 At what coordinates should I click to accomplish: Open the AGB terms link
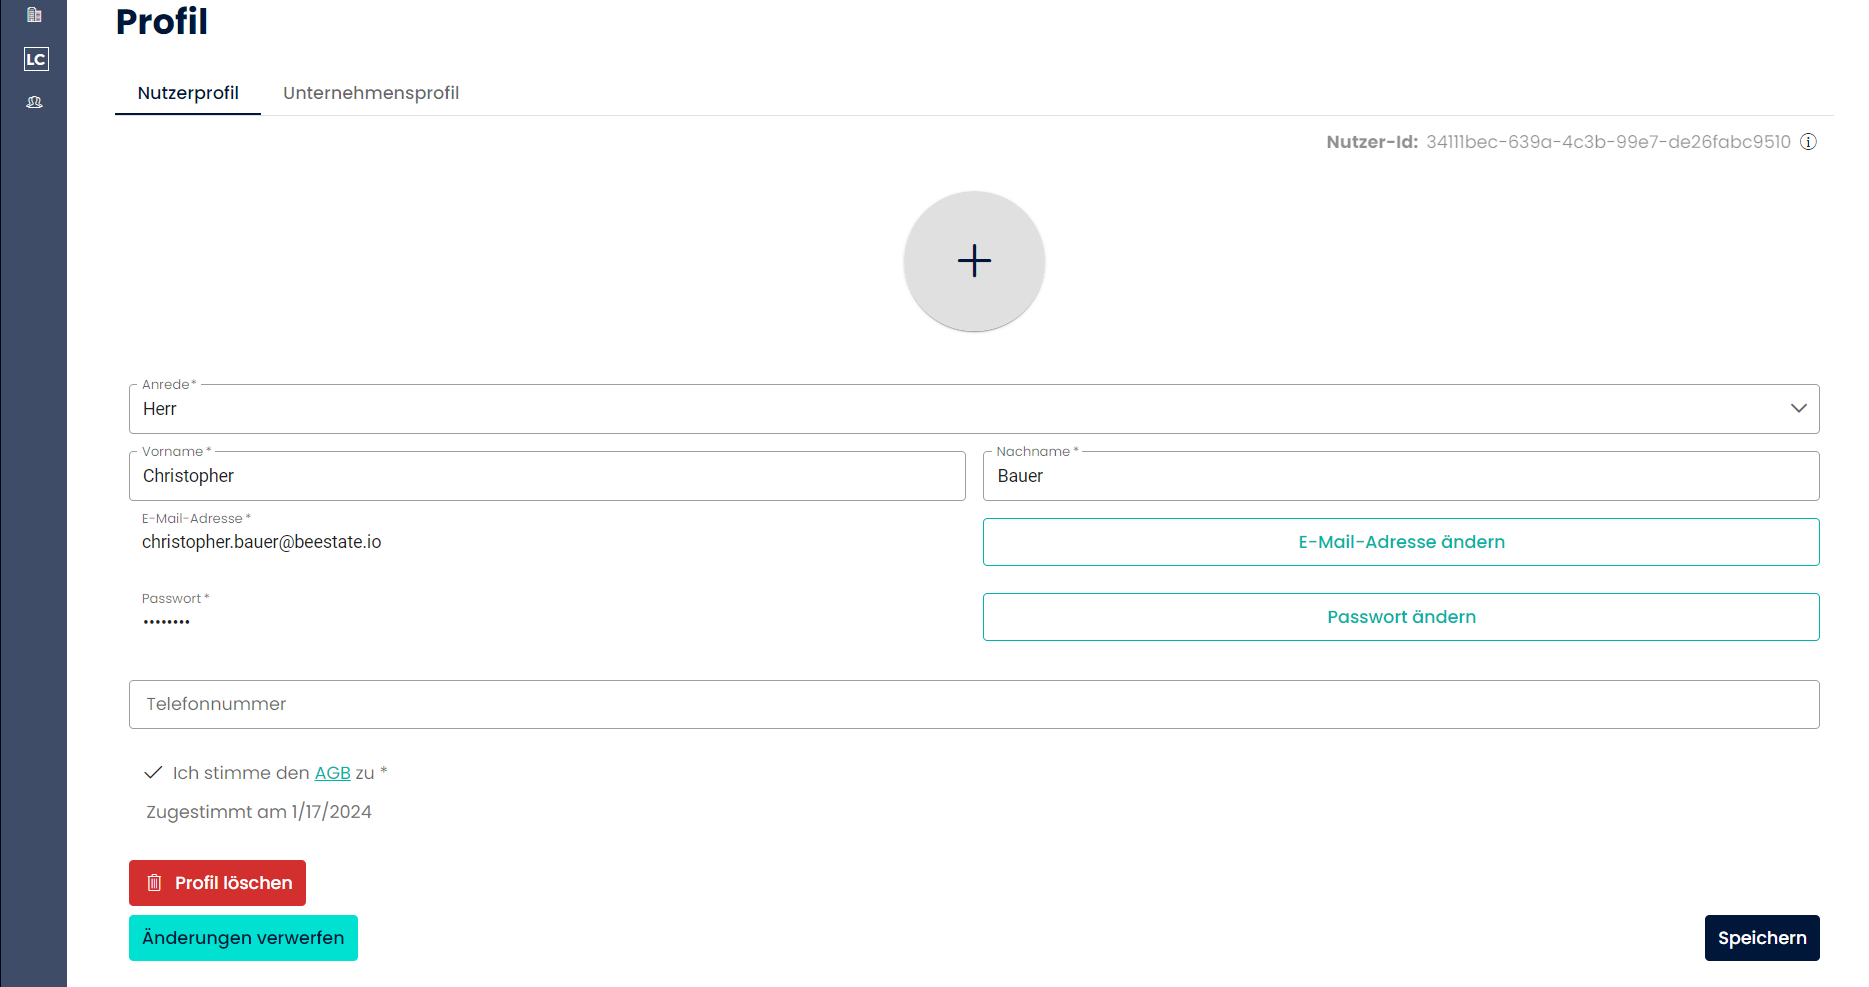(332, 773)
